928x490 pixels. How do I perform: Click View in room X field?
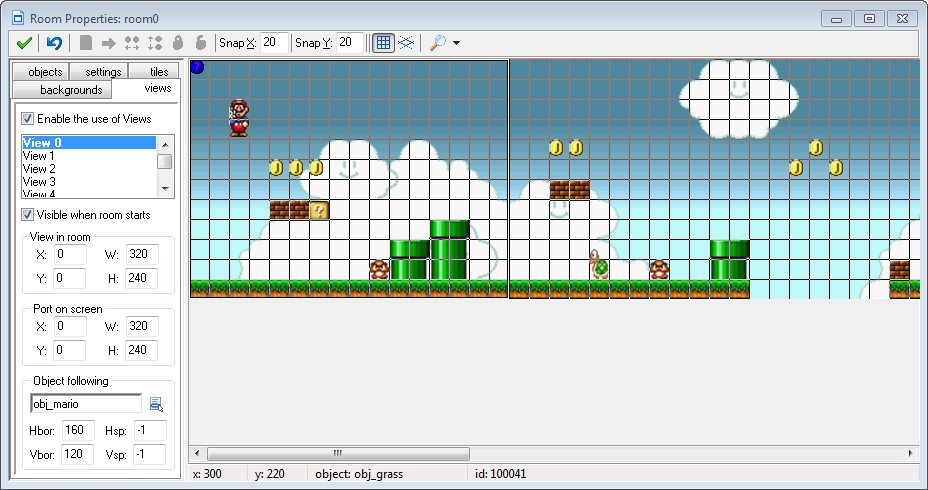[70, 254]
